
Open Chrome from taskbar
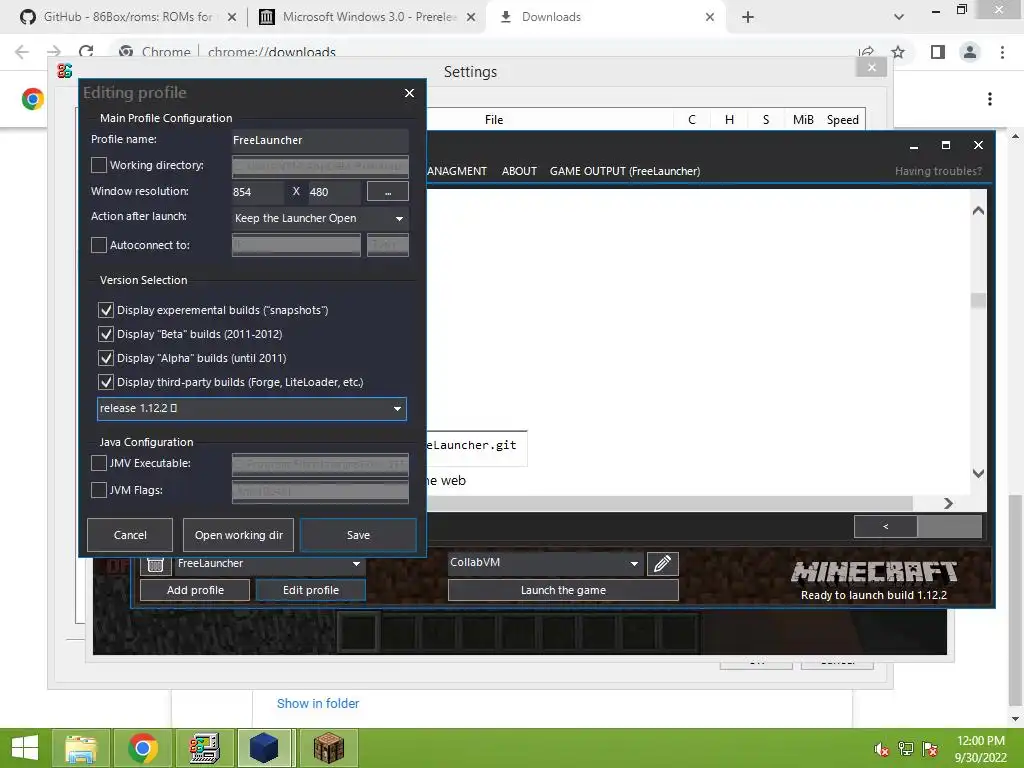pos(142,748)
